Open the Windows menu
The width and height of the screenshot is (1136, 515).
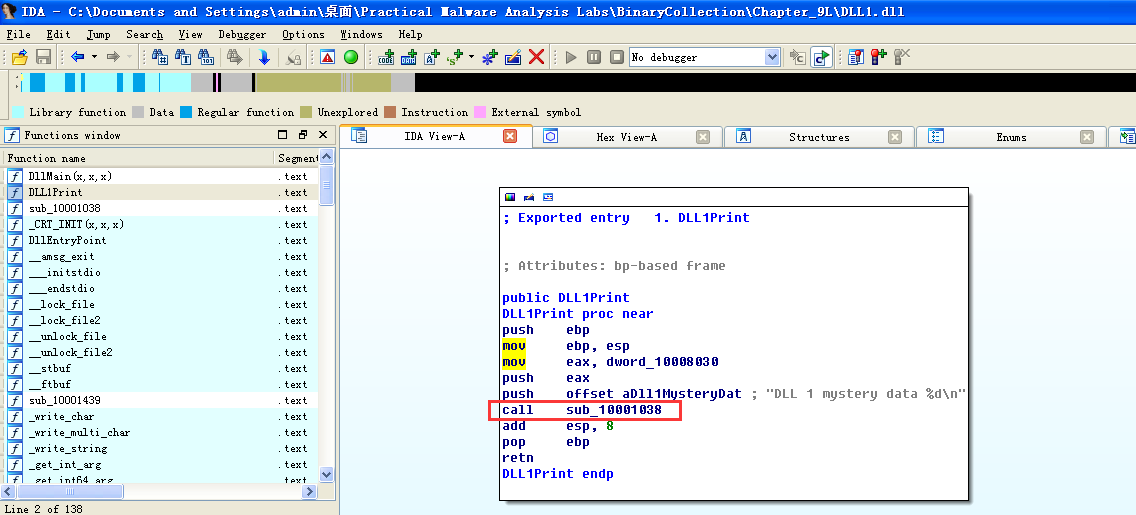click(361, 34)
